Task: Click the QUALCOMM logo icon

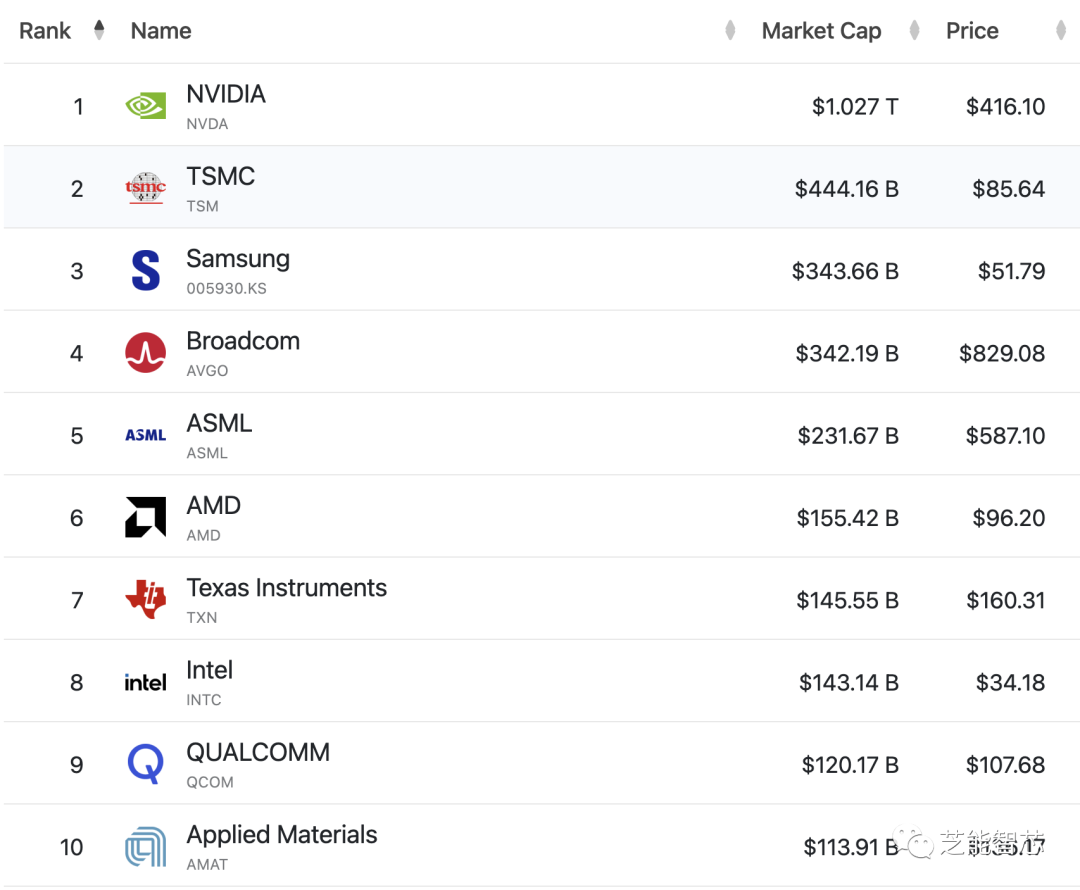Action: [x=145, y=765]
